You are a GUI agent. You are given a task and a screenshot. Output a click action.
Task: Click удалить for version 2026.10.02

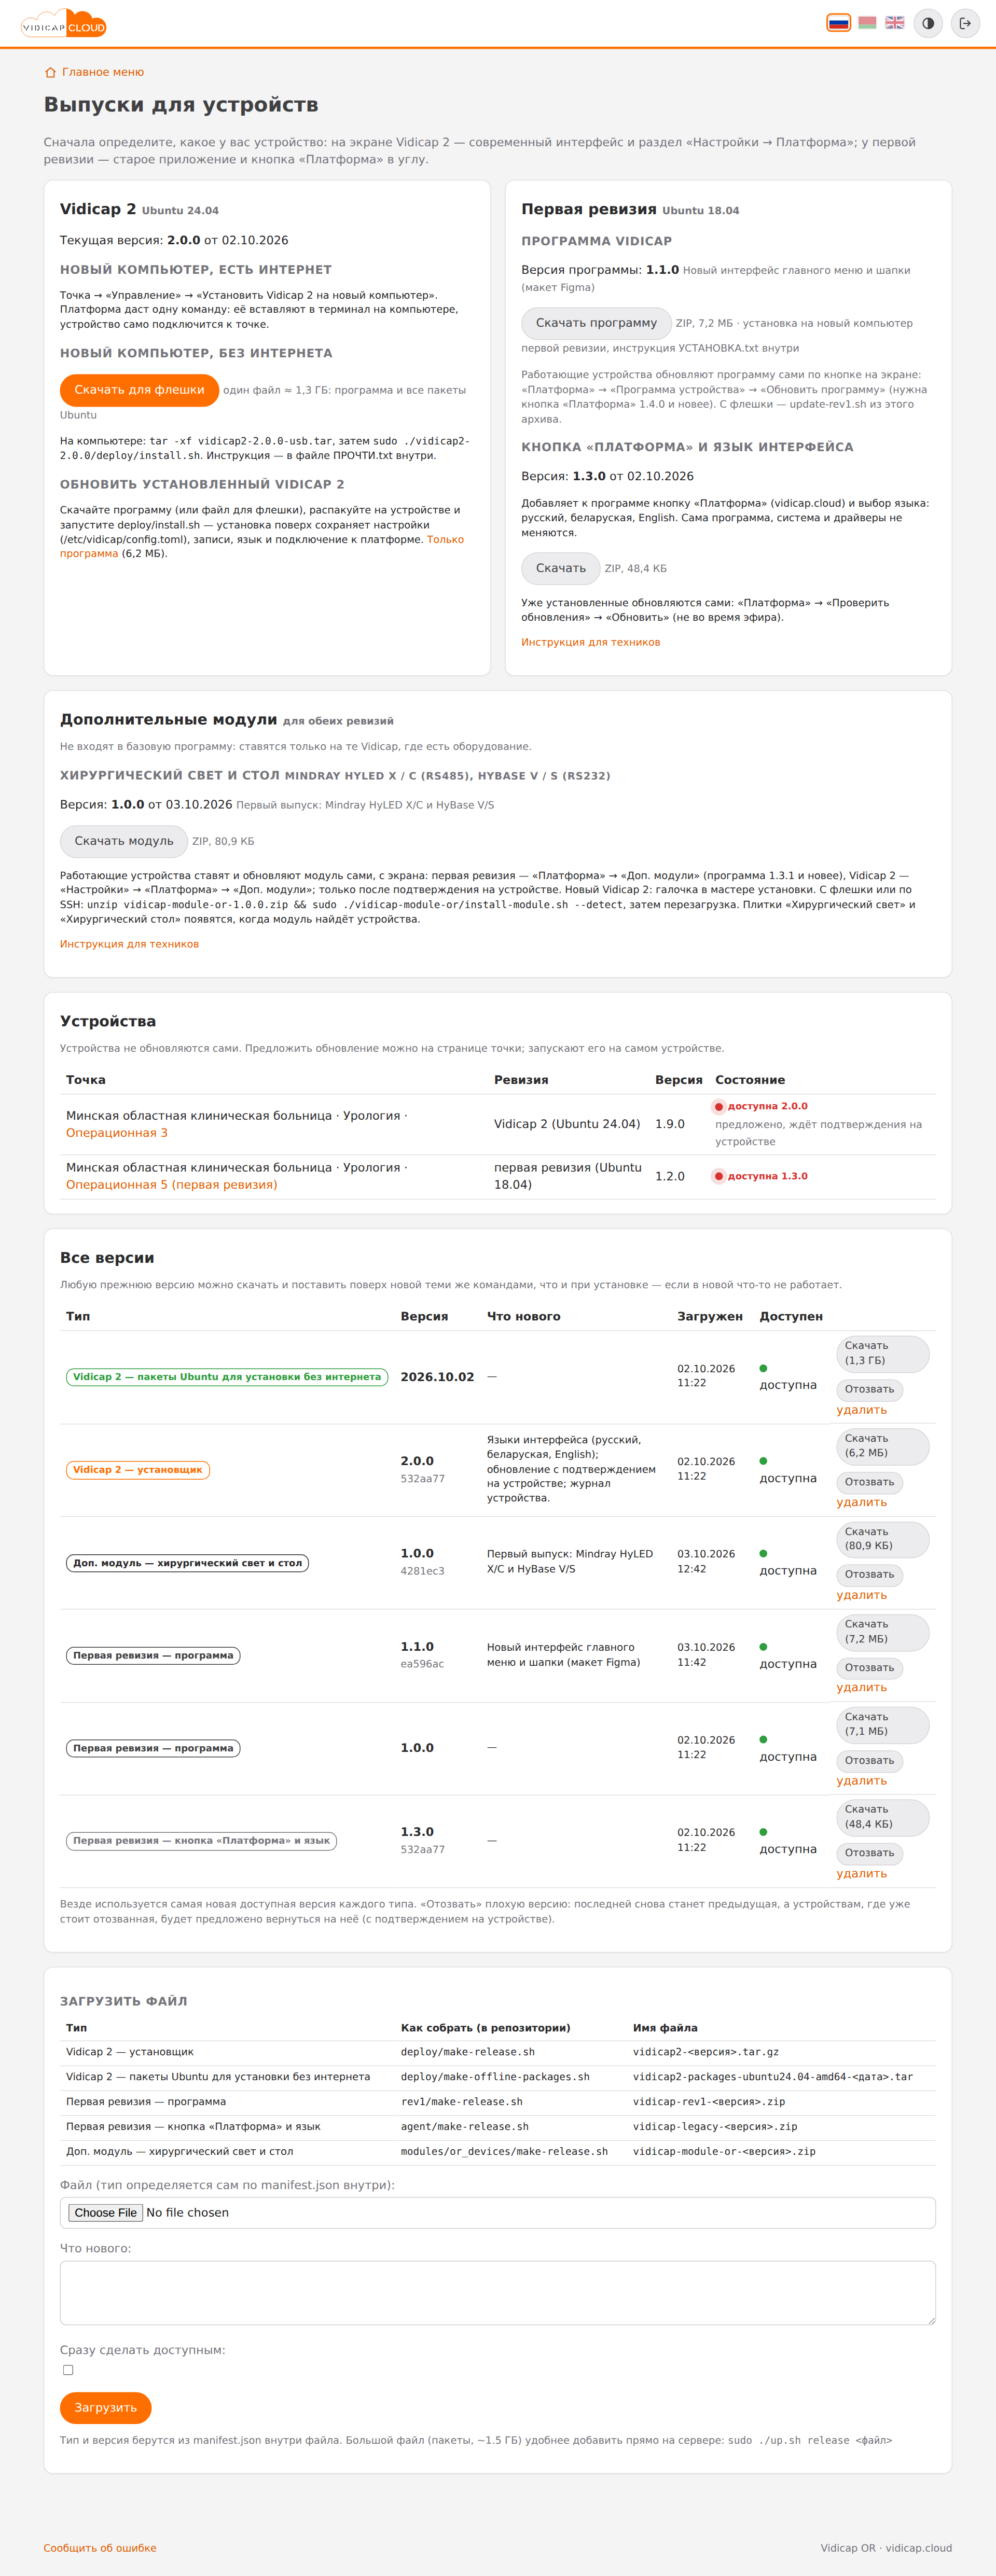point(861,1410)
